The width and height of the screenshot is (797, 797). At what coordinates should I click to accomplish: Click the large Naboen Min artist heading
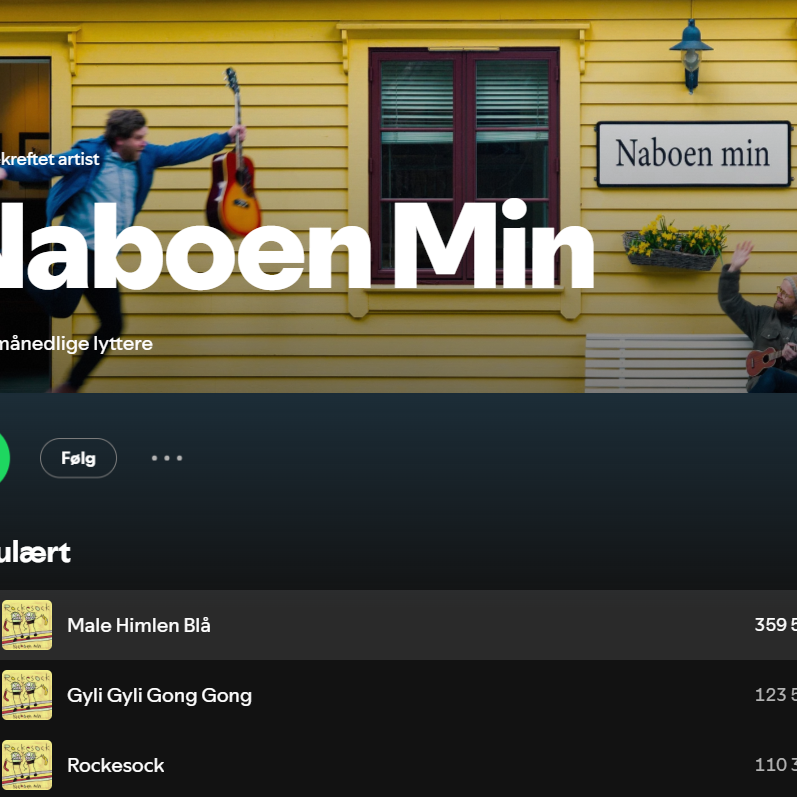click(x=296, y=246)
